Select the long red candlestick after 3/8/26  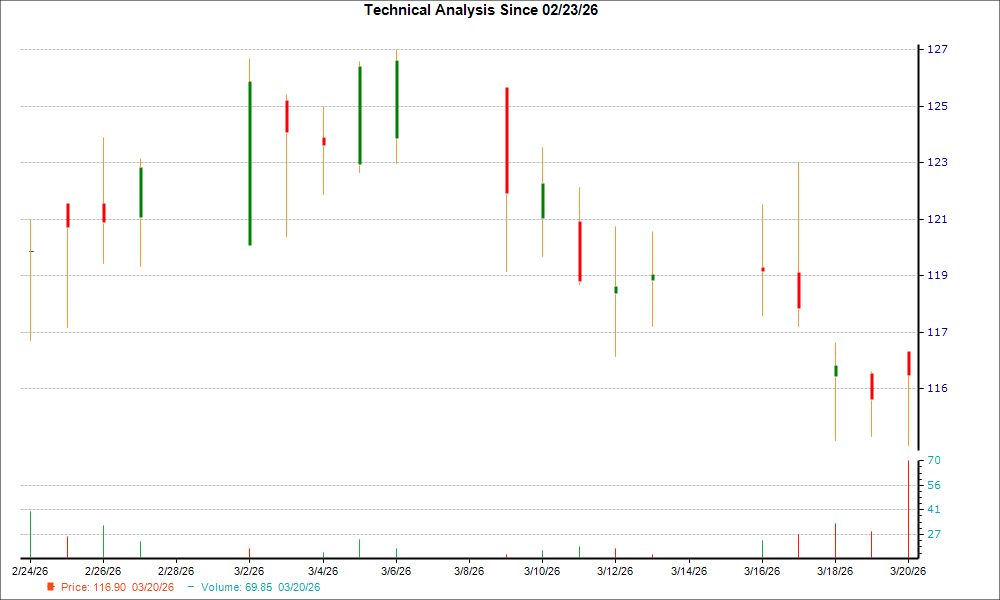[x=507, y=140]
